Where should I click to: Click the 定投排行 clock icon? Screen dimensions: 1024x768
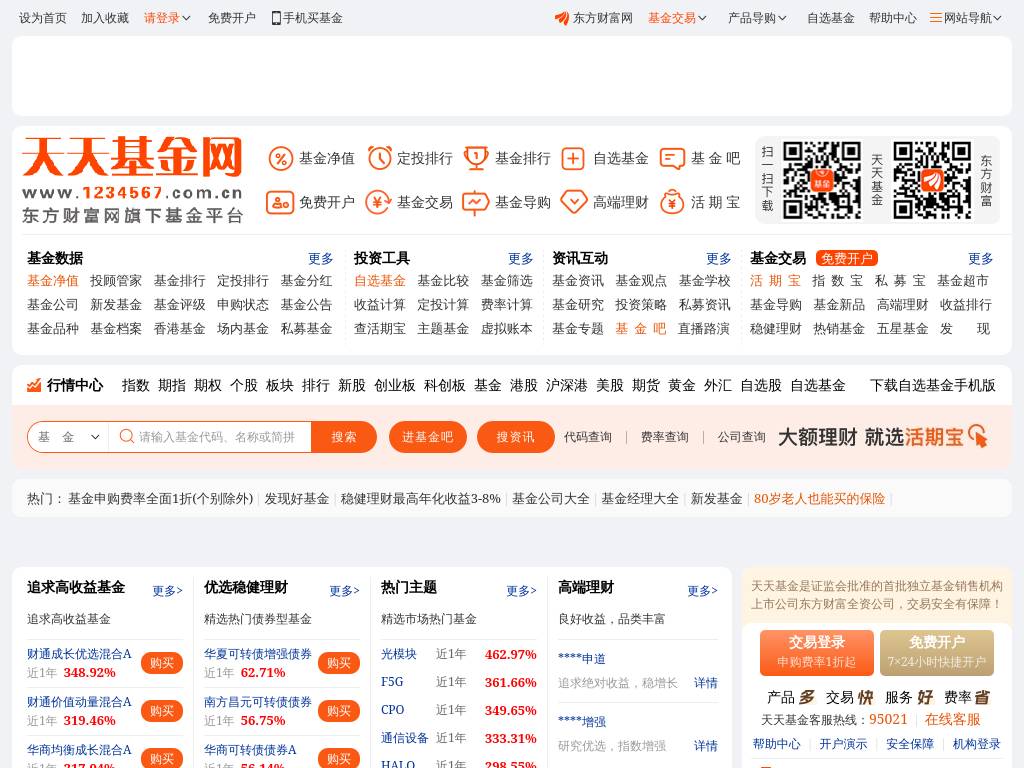pyautogui.click(x=379, y=158)
